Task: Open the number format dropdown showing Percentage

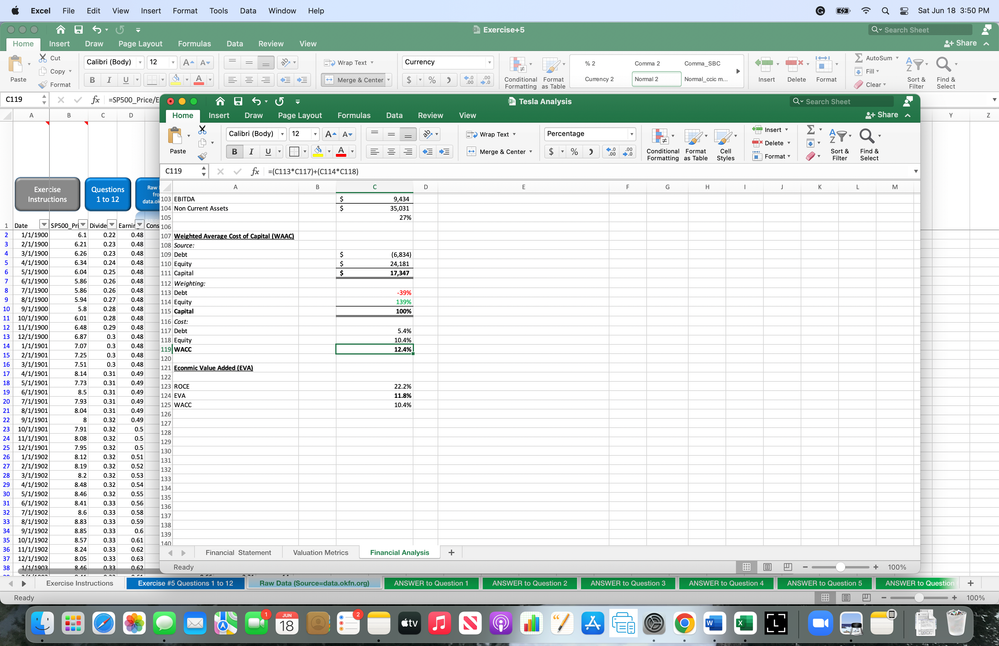Action: (588, 134)
